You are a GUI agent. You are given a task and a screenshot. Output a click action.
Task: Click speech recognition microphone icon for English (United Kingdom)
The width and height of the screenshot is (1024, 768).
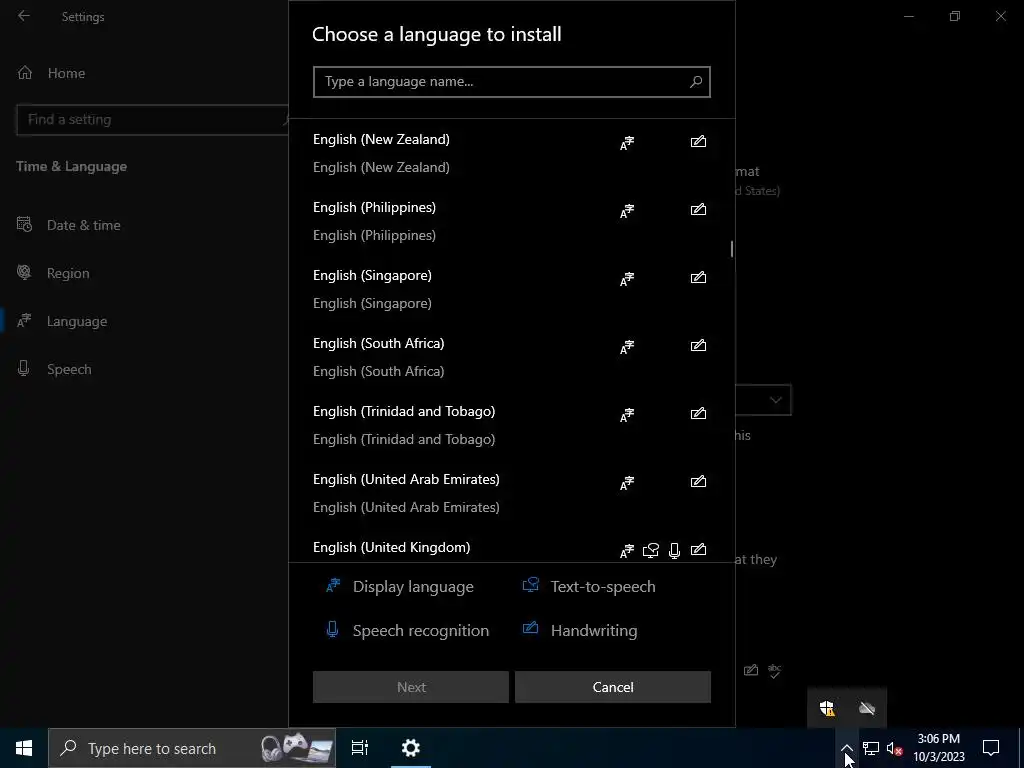pos(675,551)
